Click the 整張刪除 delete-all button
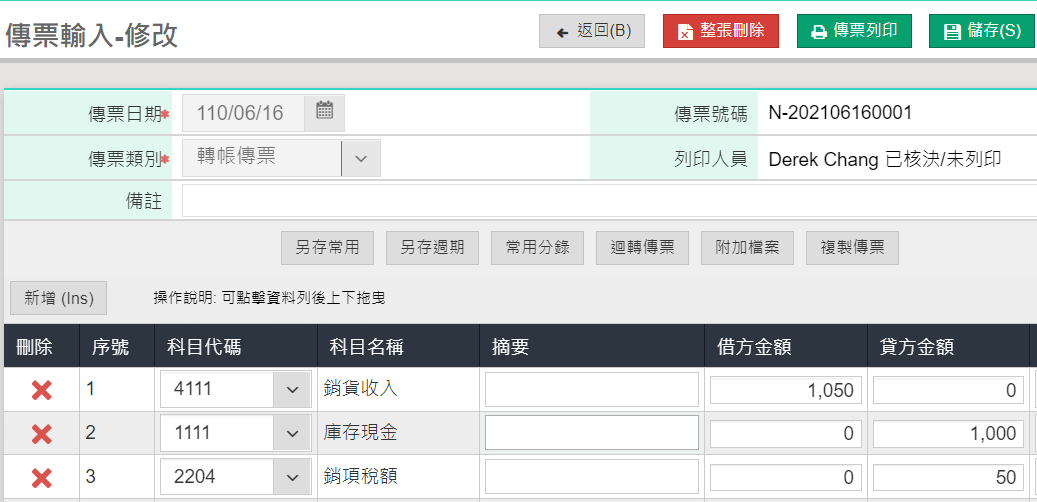The image size is (1037, 502). pos(720,31)
